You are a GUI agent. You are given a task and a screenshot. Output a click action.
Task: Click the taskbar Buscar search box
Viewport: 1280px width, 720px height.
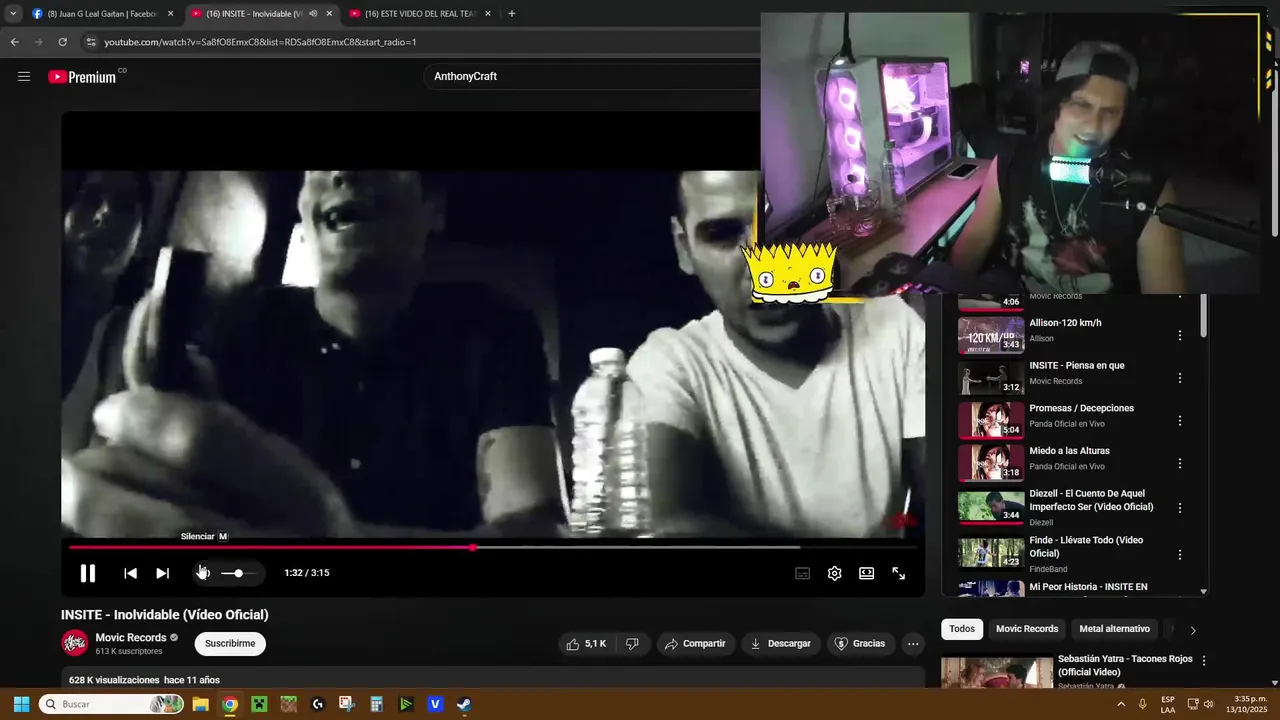[111, 704]
